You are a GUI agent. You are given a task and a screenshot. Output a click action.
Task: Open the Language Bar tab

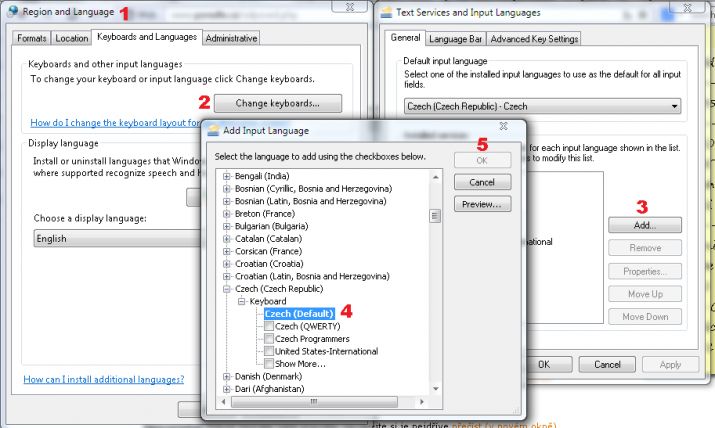(x=456, y=39)
